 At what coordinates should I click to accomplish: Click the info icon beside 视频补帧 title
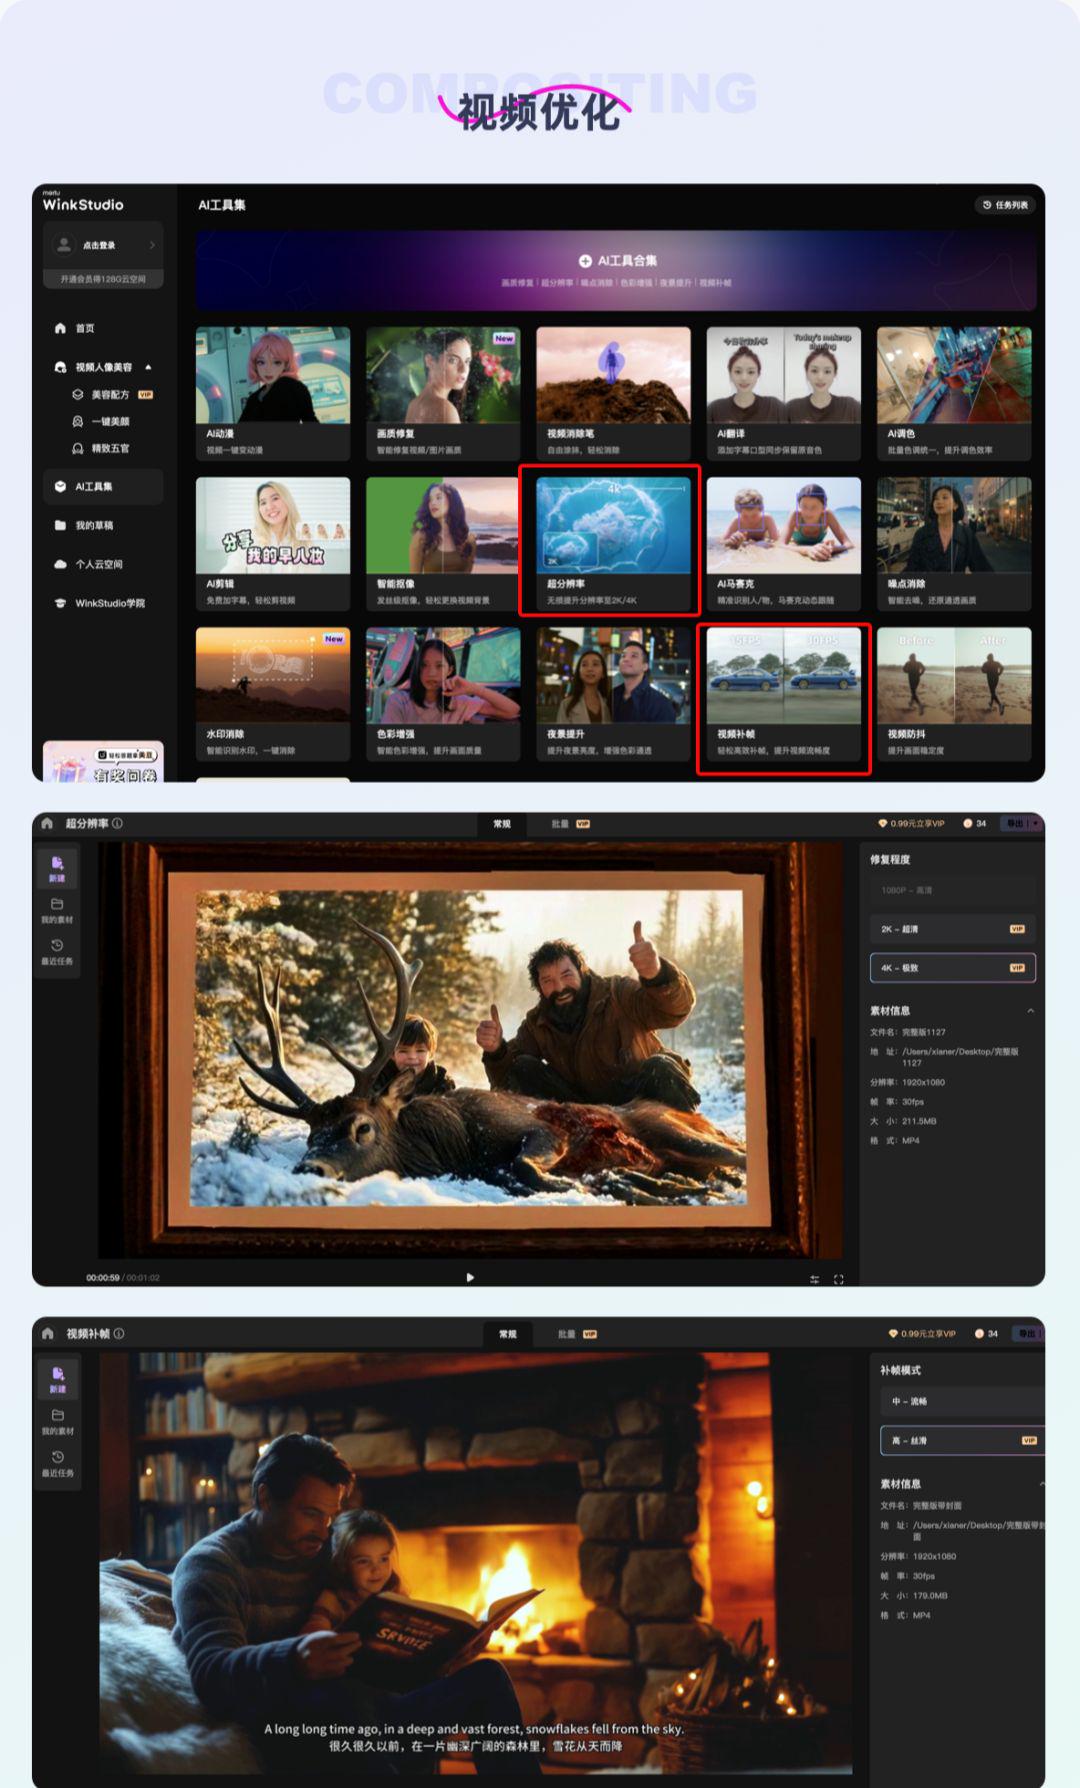(119, 1333)
